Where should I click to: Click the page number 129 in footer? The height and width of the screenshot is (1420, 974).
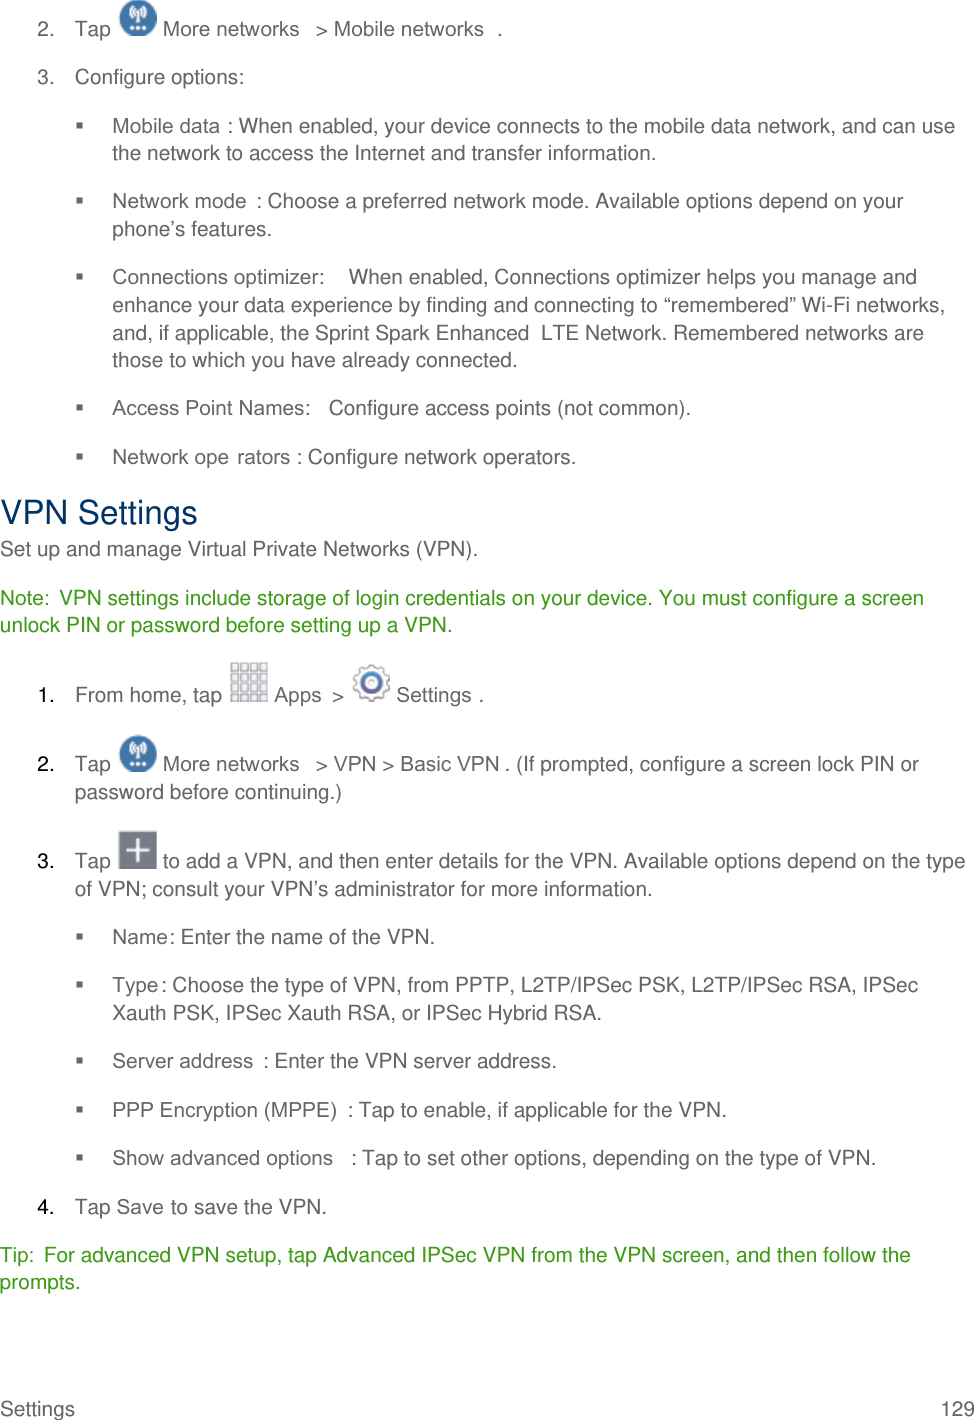click(957, 1408)
